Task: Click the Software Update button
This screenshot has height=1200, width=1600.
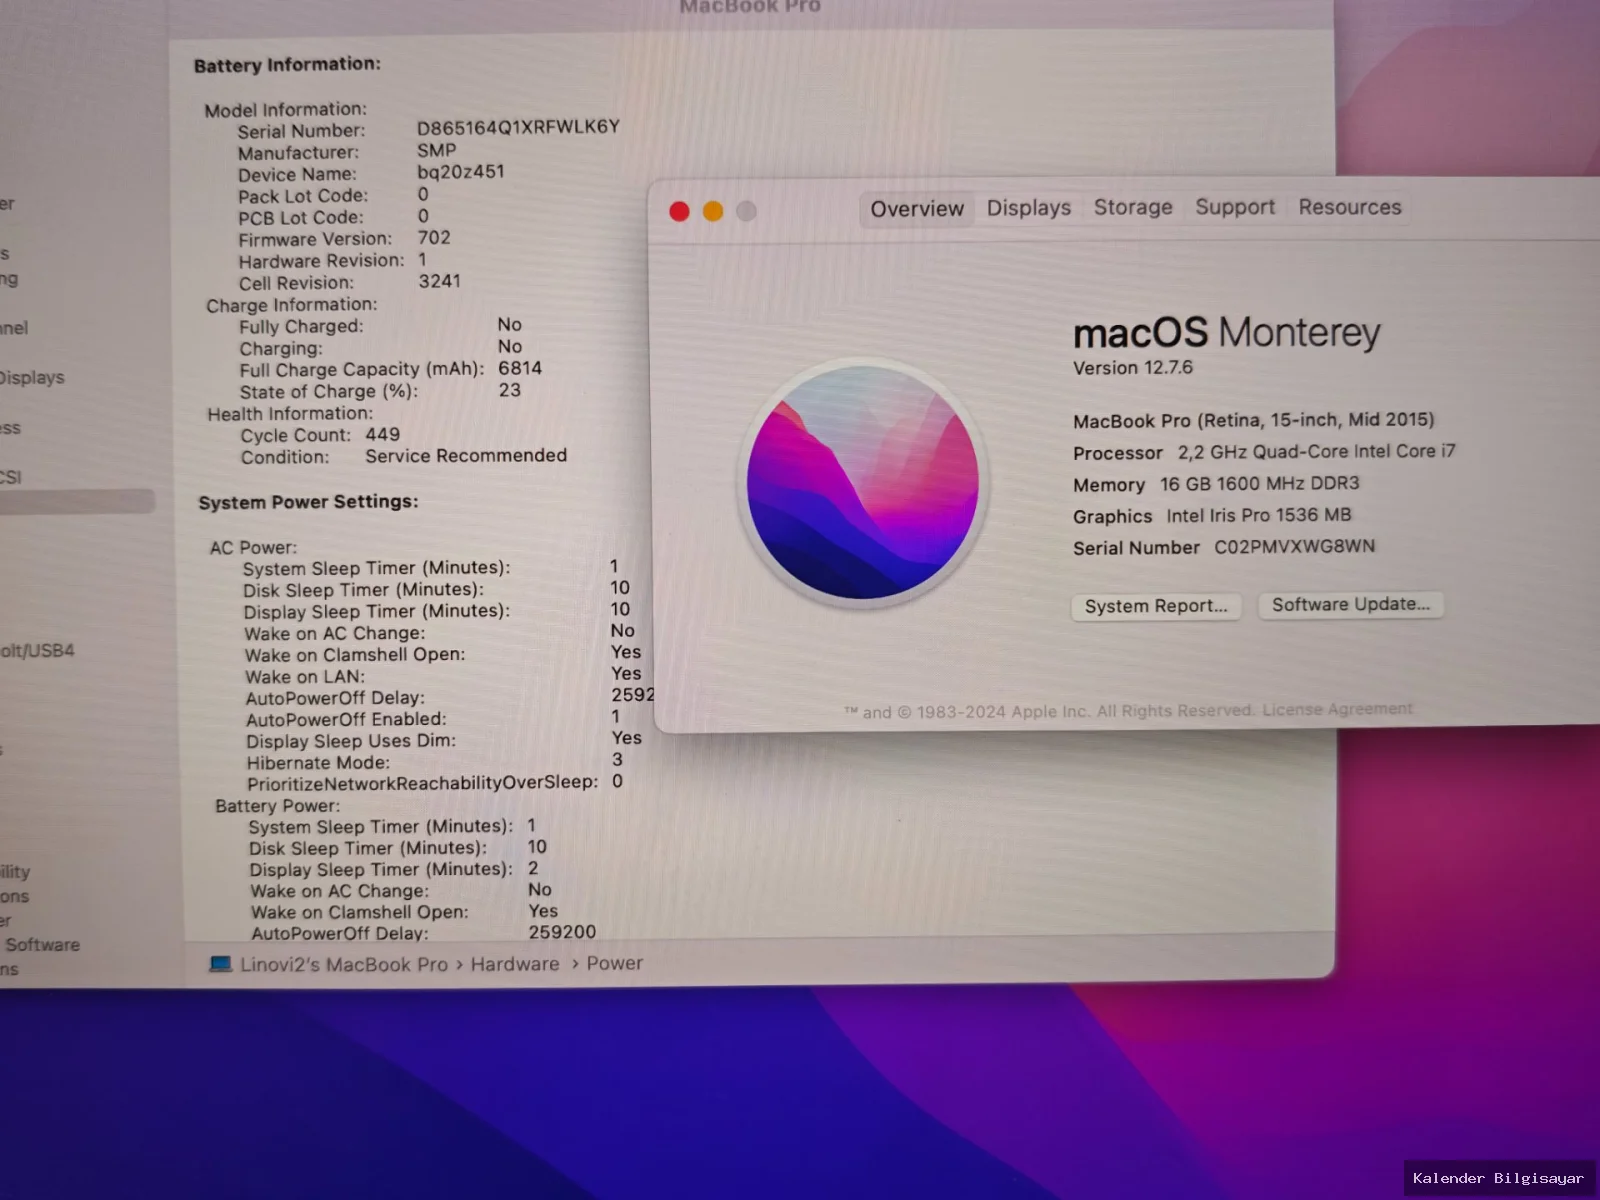Action: coord(1350,604)
